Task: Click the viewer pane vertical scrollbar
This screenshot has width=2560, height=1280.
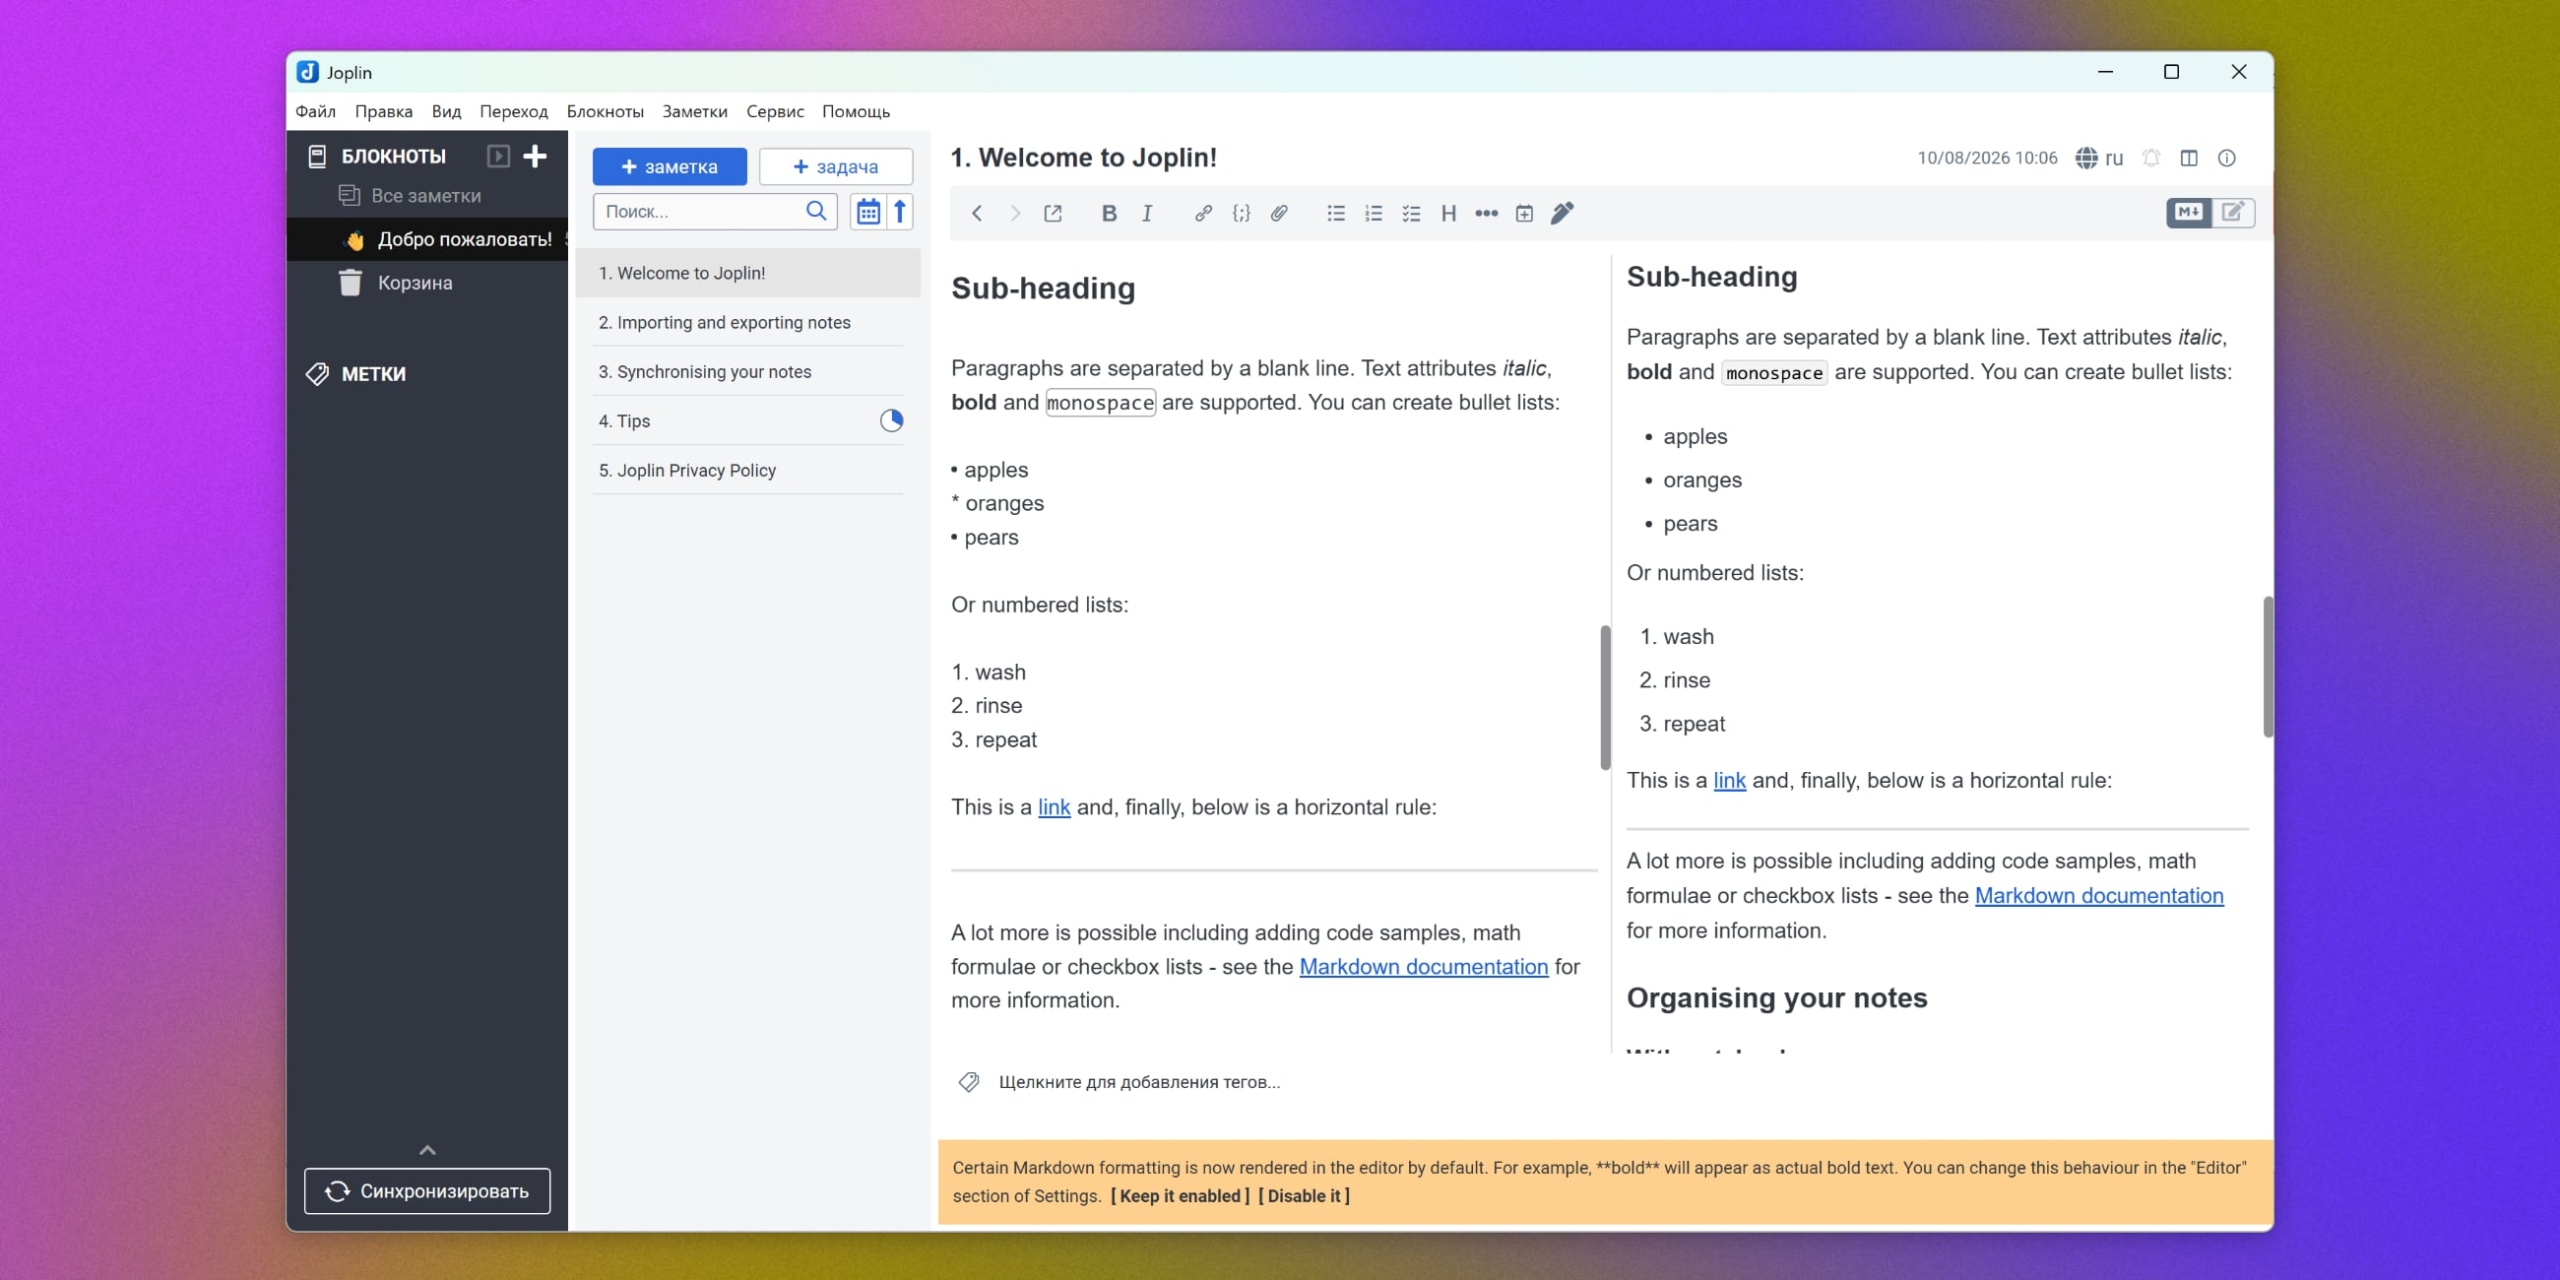Action: click(2267, 667)
